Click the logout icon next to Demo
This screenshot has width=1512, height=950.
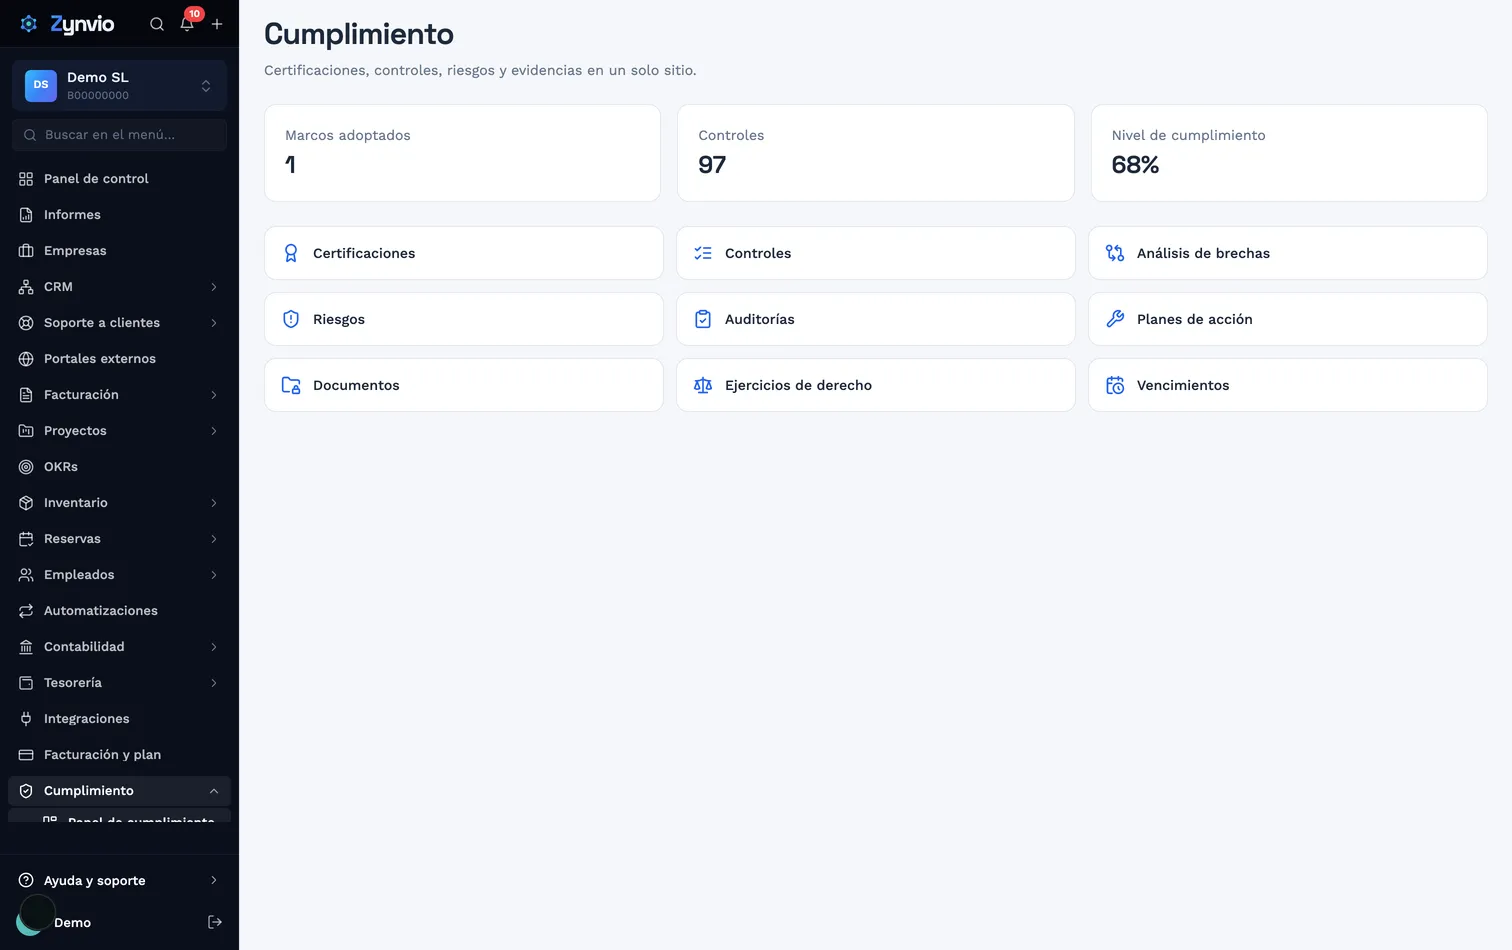[x=214, y=922]
